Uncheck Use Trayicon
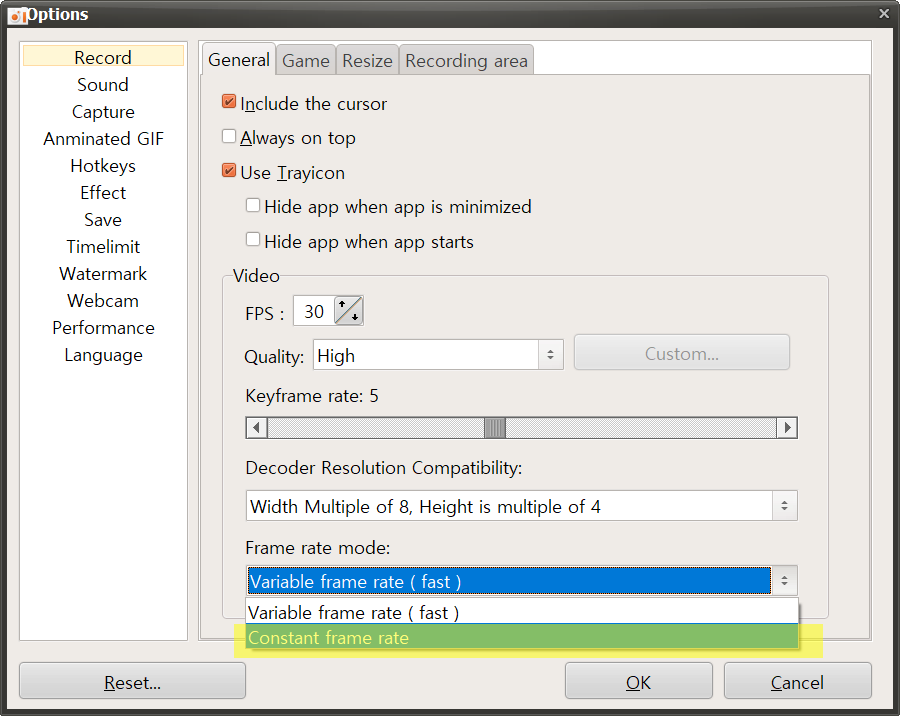 [229, 172]
